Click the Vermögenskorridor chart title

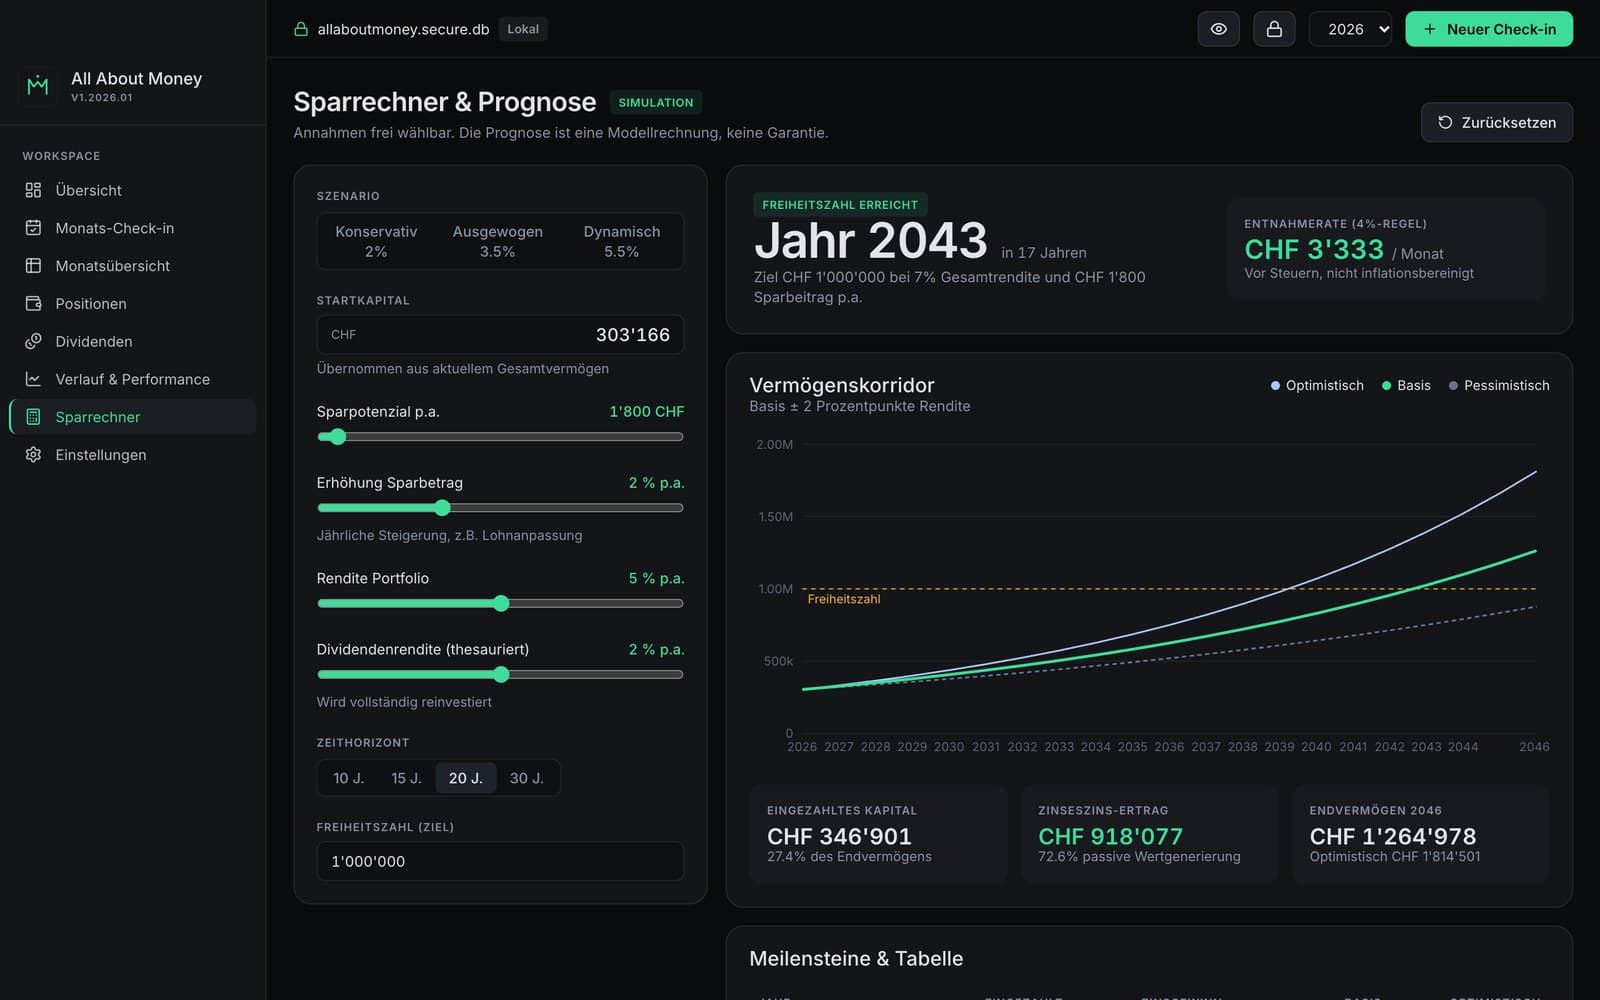click(x=842, y=385)
